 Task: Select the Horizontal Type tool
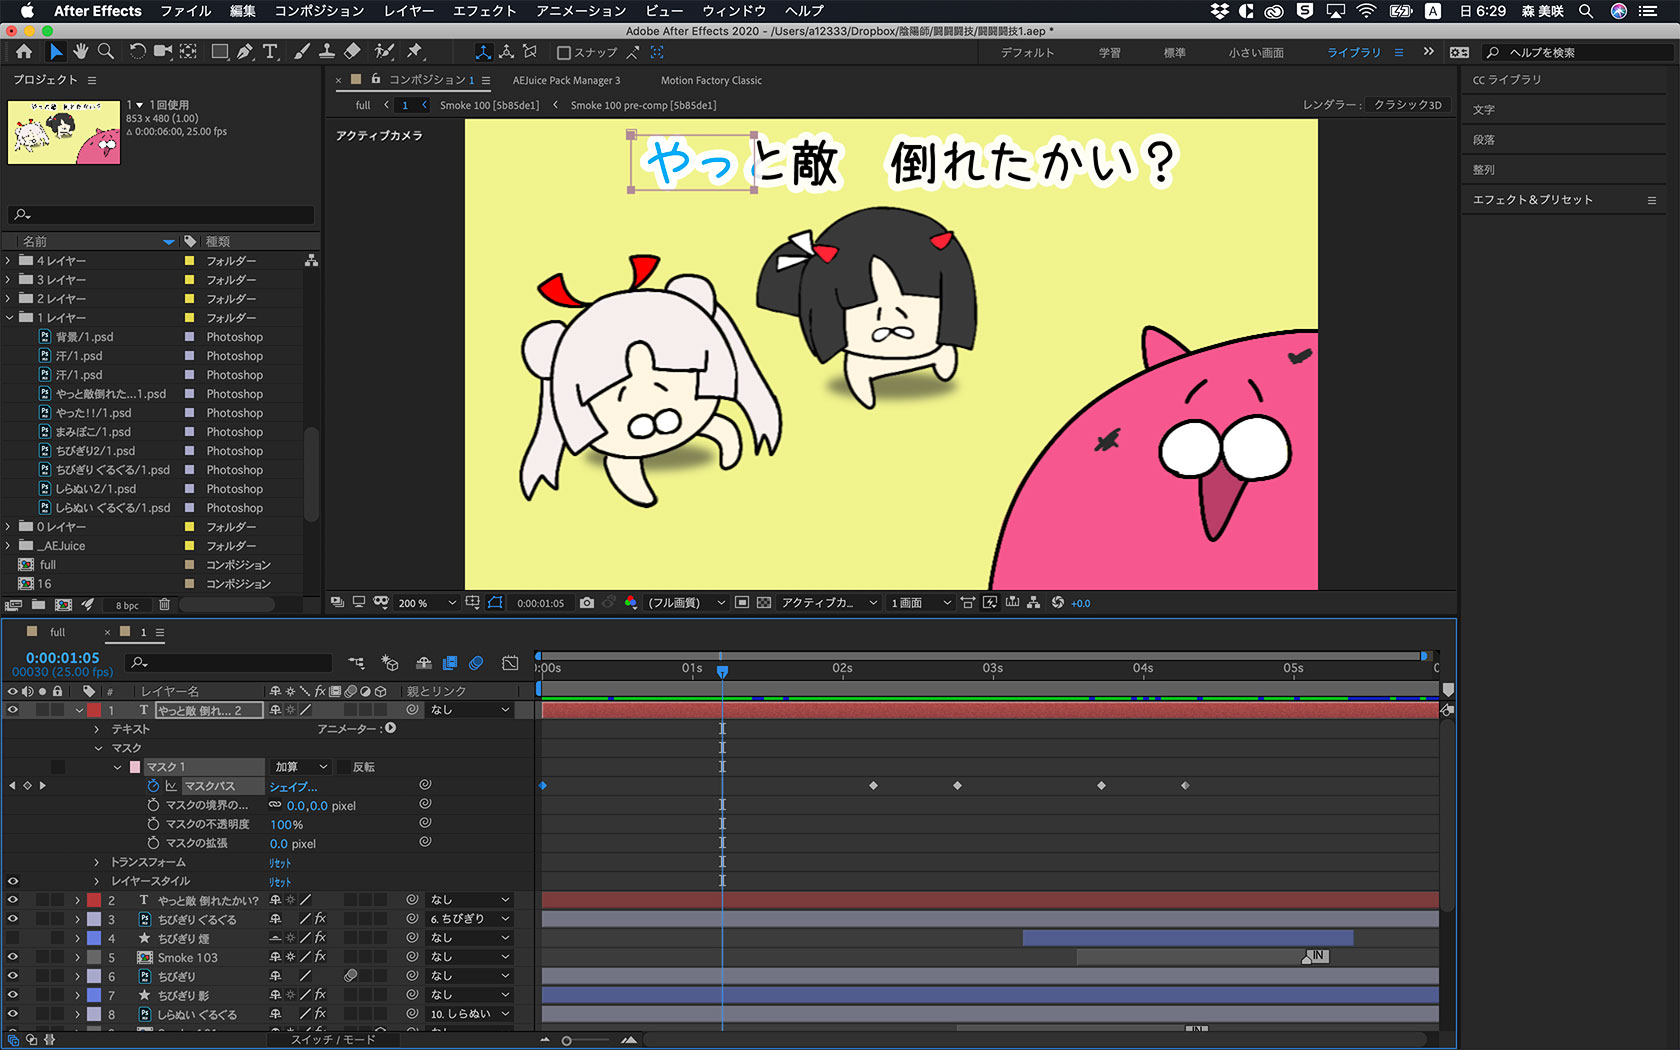[270, 52]
